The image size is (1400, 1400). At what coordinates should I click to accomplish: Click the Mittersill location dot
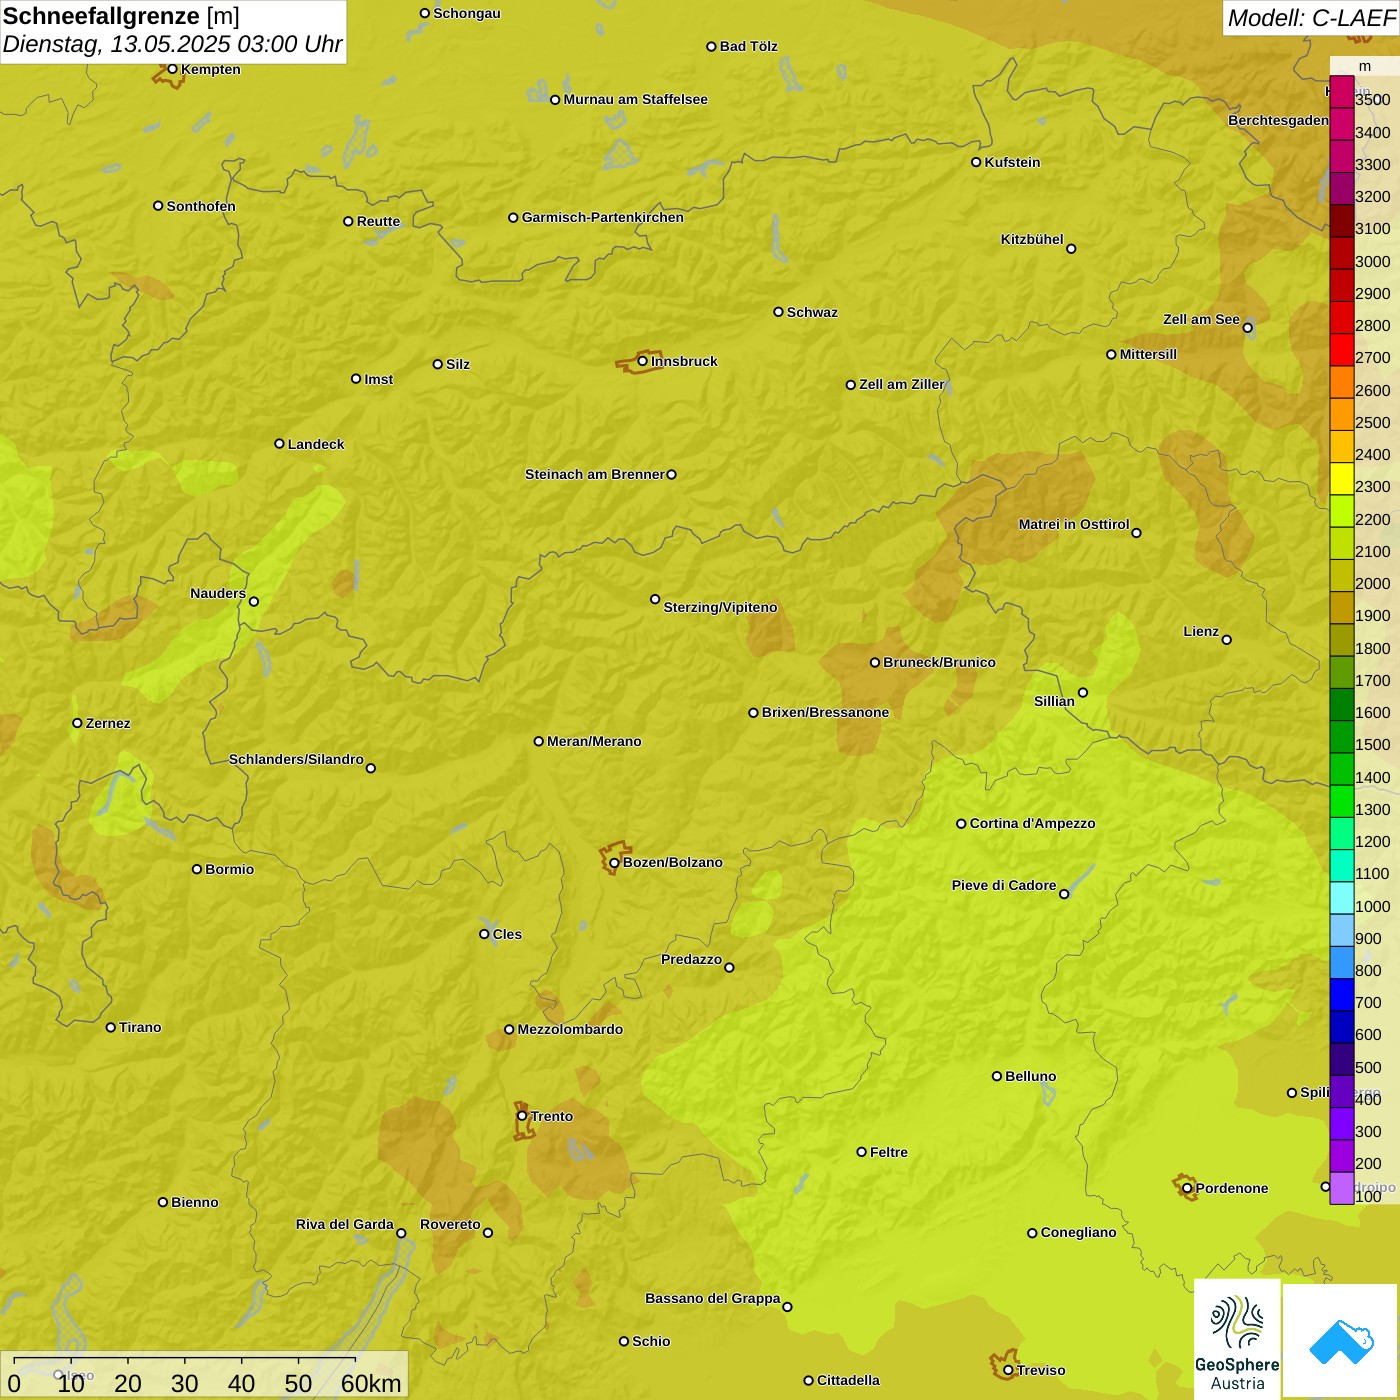coord(1111,354)
